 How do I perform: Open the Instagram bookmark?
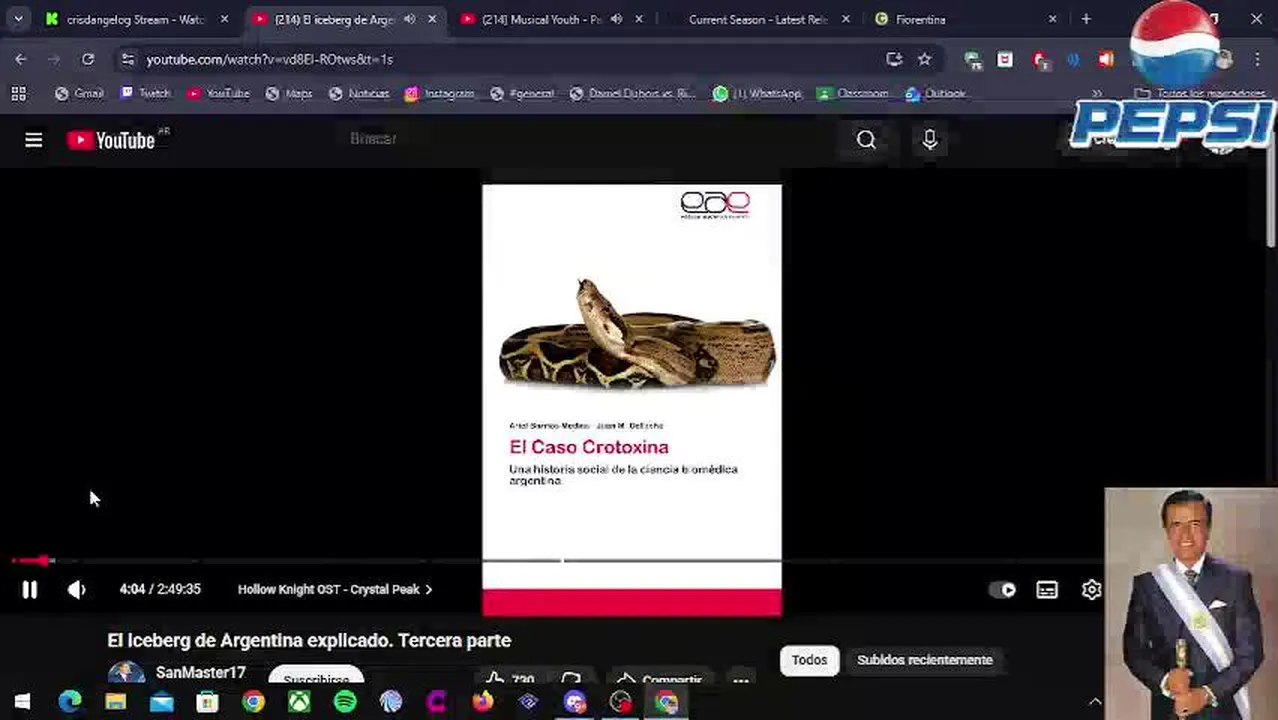(x=440, y=93)
